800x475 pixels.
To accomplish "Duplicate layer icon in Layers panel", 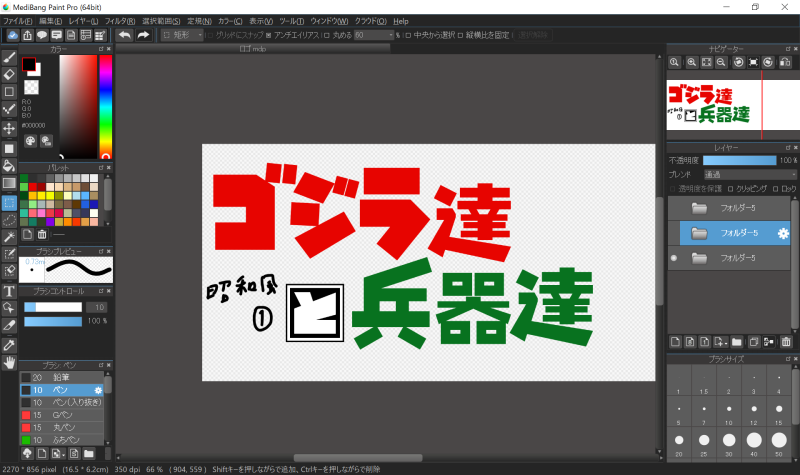I will click(x=754, y=342).
